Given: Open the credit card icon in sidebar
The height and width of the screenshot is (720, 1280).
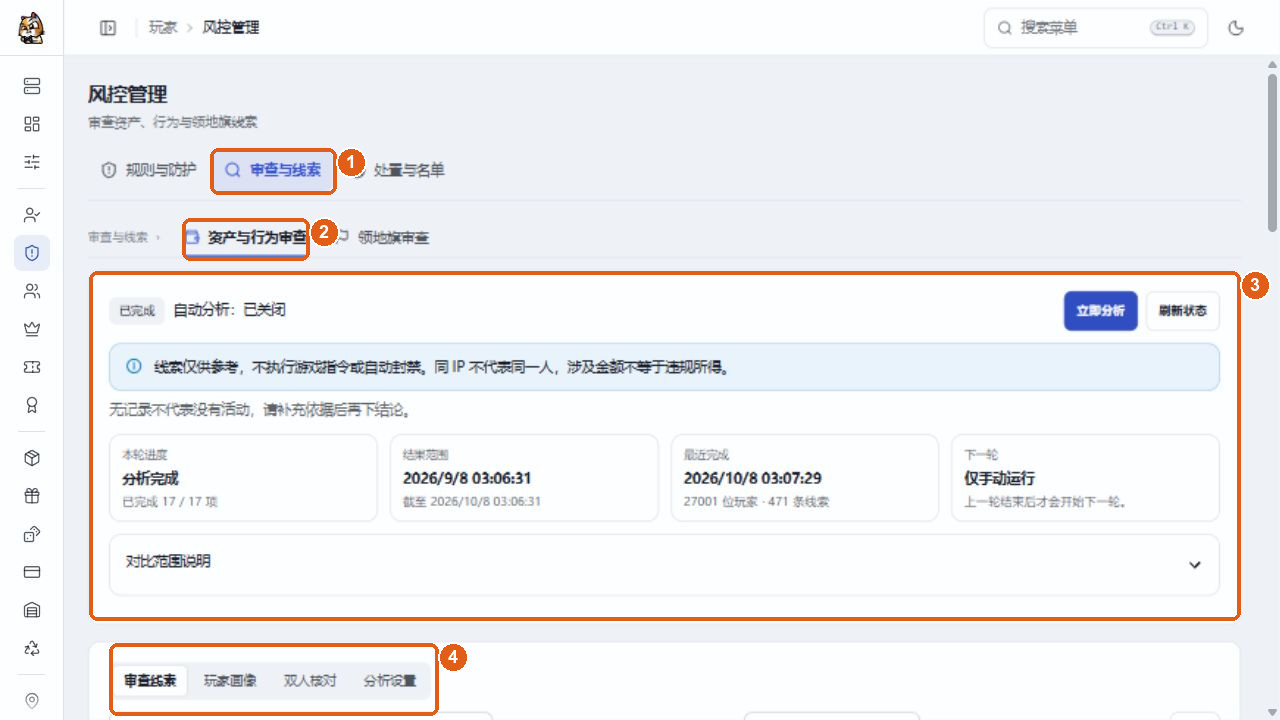Looking at the screenshot, I should point(32,572).
